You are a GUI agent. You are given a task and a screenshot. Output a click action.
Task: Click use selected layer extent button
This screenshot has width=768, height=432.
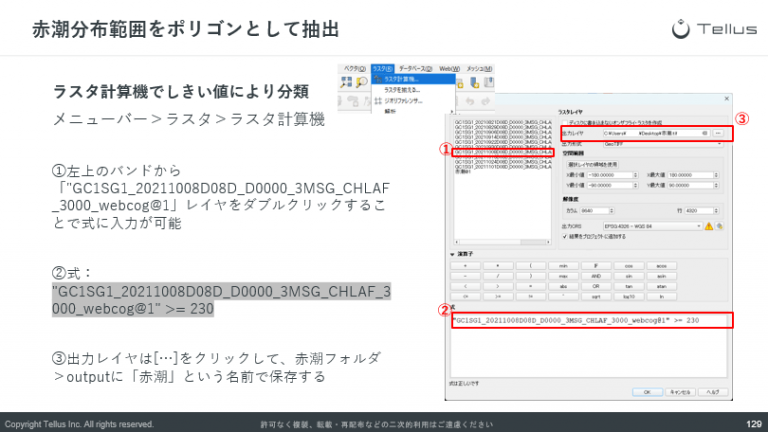[592, 165]
